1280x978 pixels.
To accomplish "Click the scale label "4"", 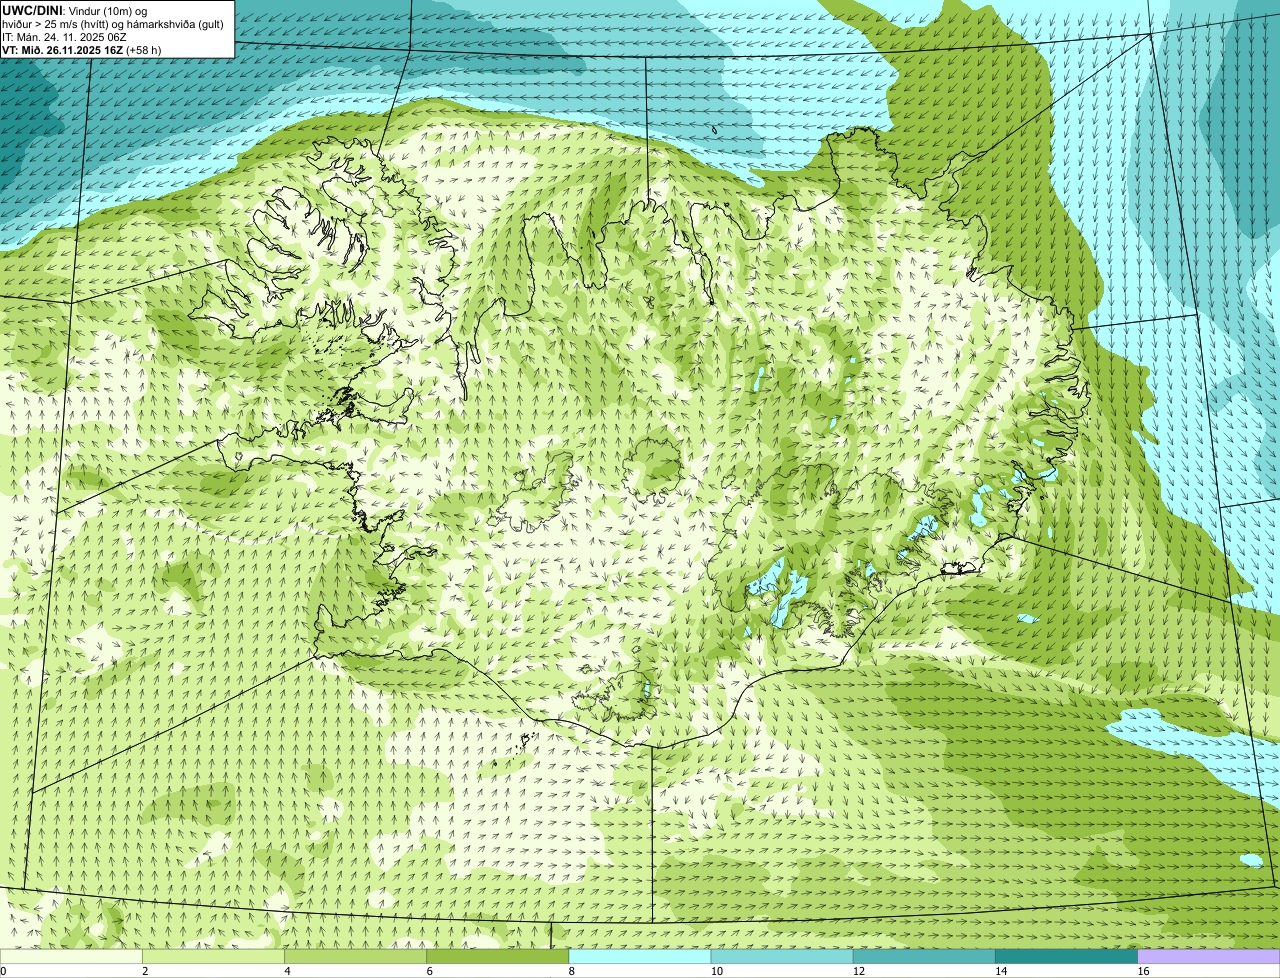I will pos(287,971).
